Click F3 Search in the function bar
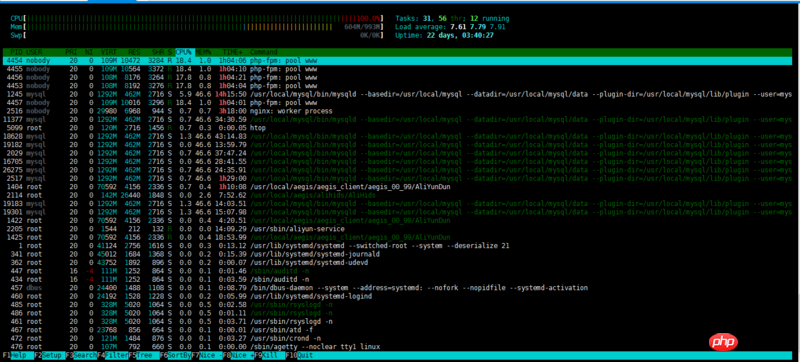The height and width of the screenshot is (362, 800). point(81,355)
